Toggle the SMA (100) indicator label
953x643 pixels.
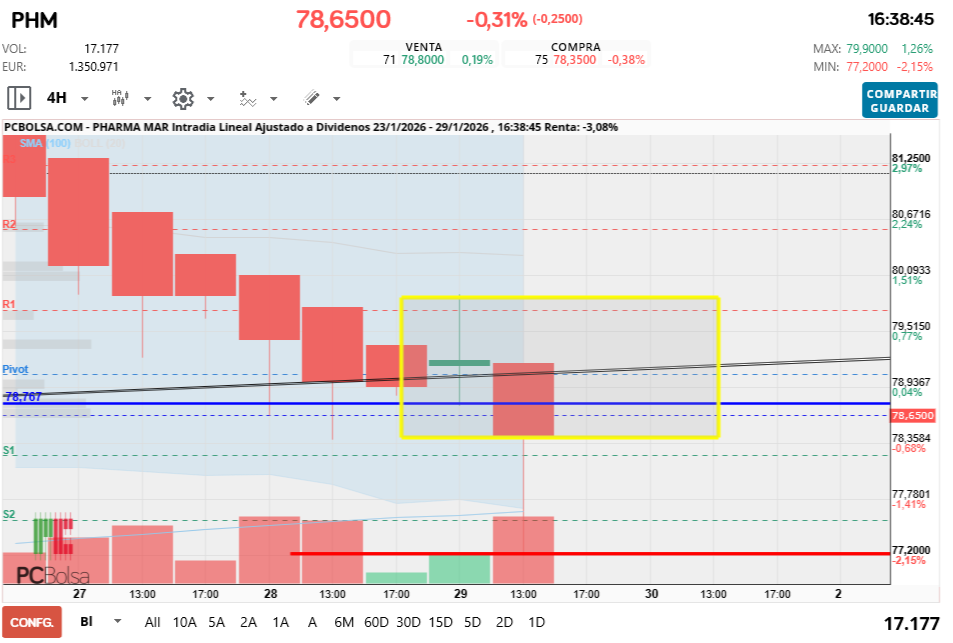click(44, 144)
